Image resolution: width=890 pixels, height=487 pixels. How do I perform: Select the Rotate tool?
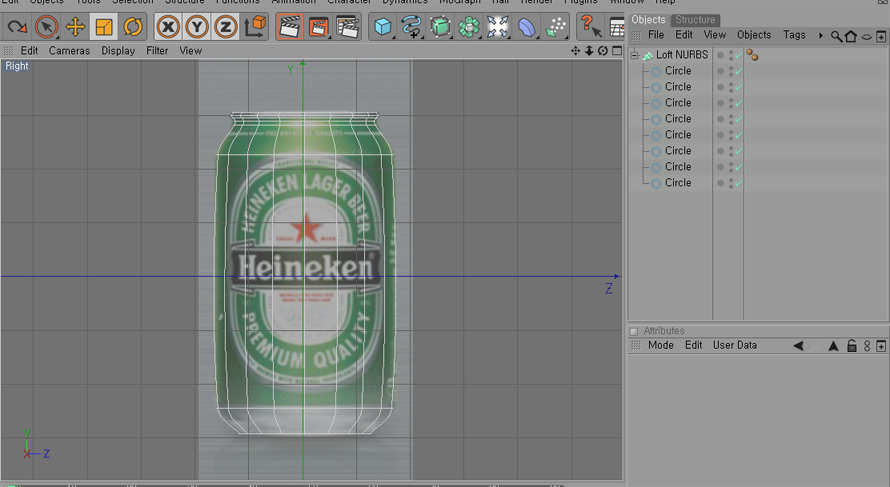(133, 27)
